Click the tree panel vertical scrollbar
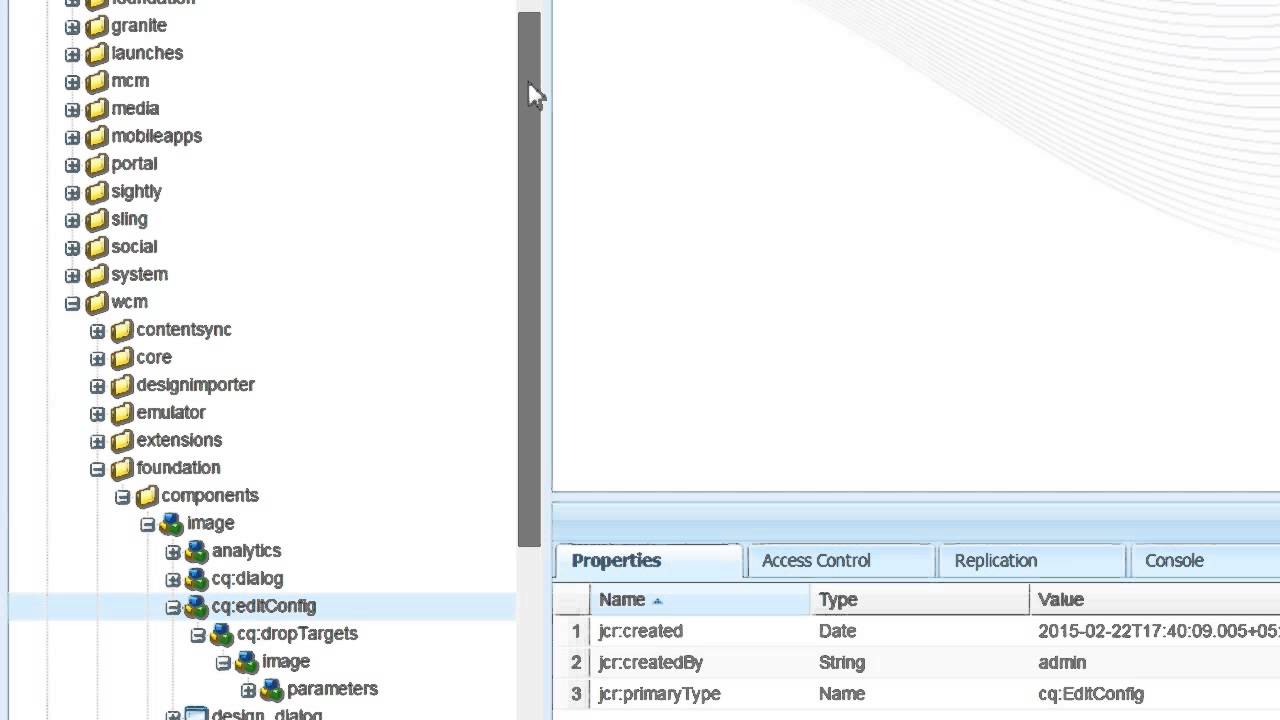1280x720 pixels. 529,280
